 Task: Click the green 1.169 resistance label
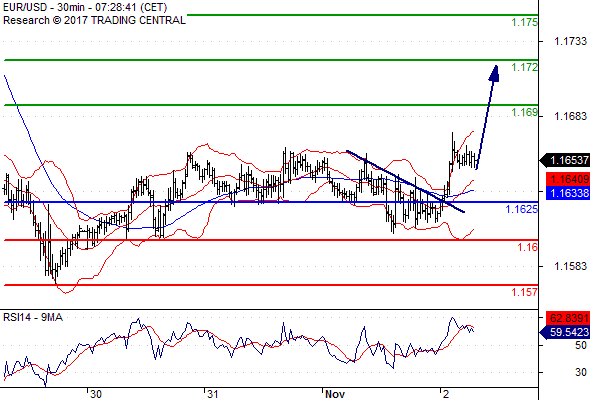coord(524,112)
